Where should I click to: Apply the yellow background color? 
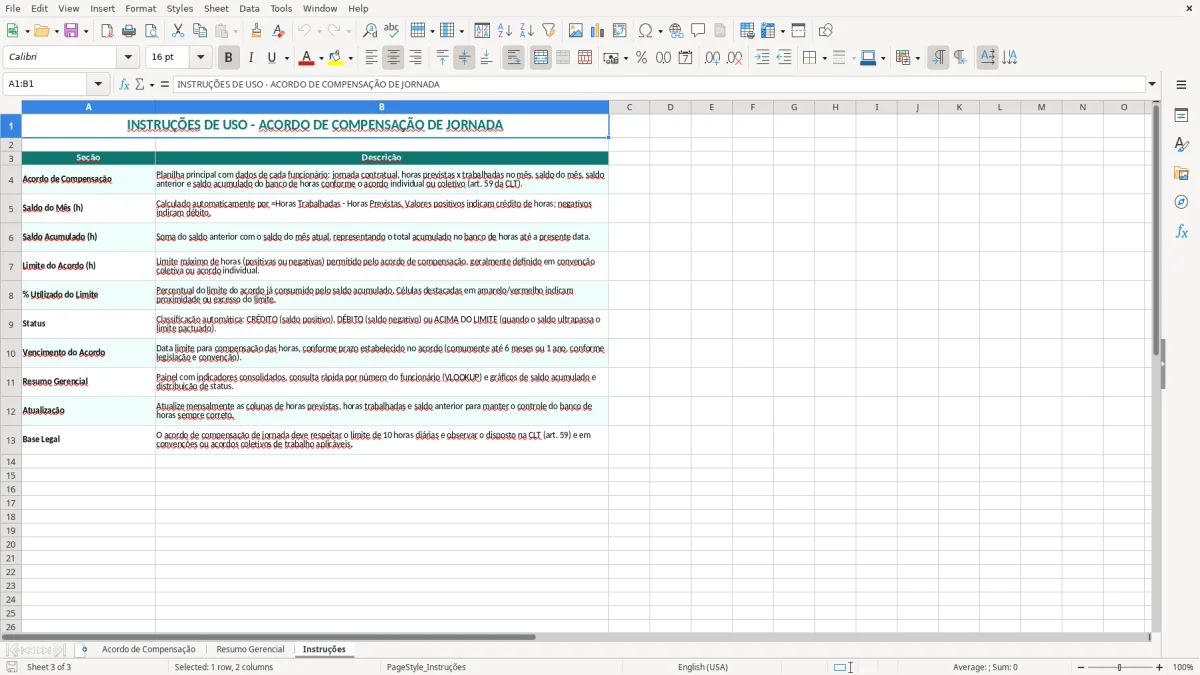coord(336,58)
